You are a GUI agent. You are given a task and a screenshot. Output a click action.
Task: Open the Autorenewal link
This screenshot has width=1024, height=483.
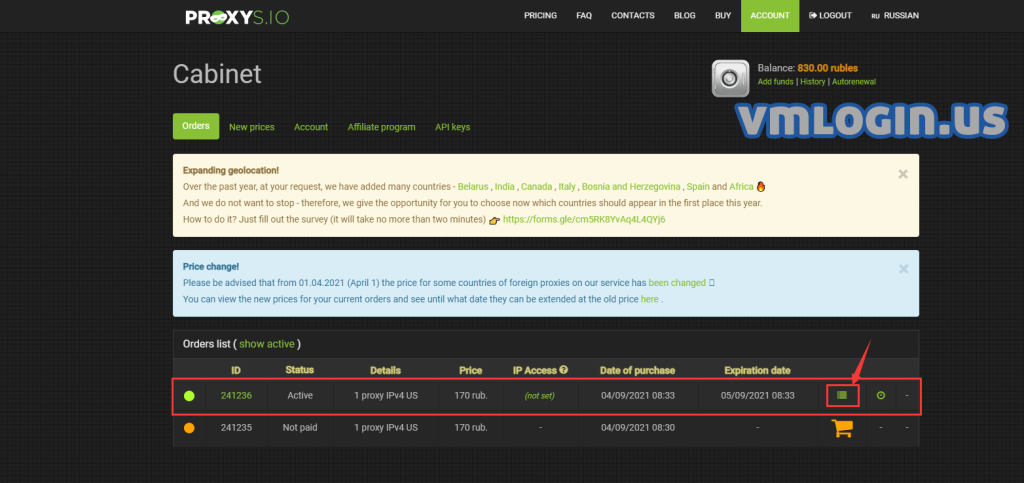point(854,82)
